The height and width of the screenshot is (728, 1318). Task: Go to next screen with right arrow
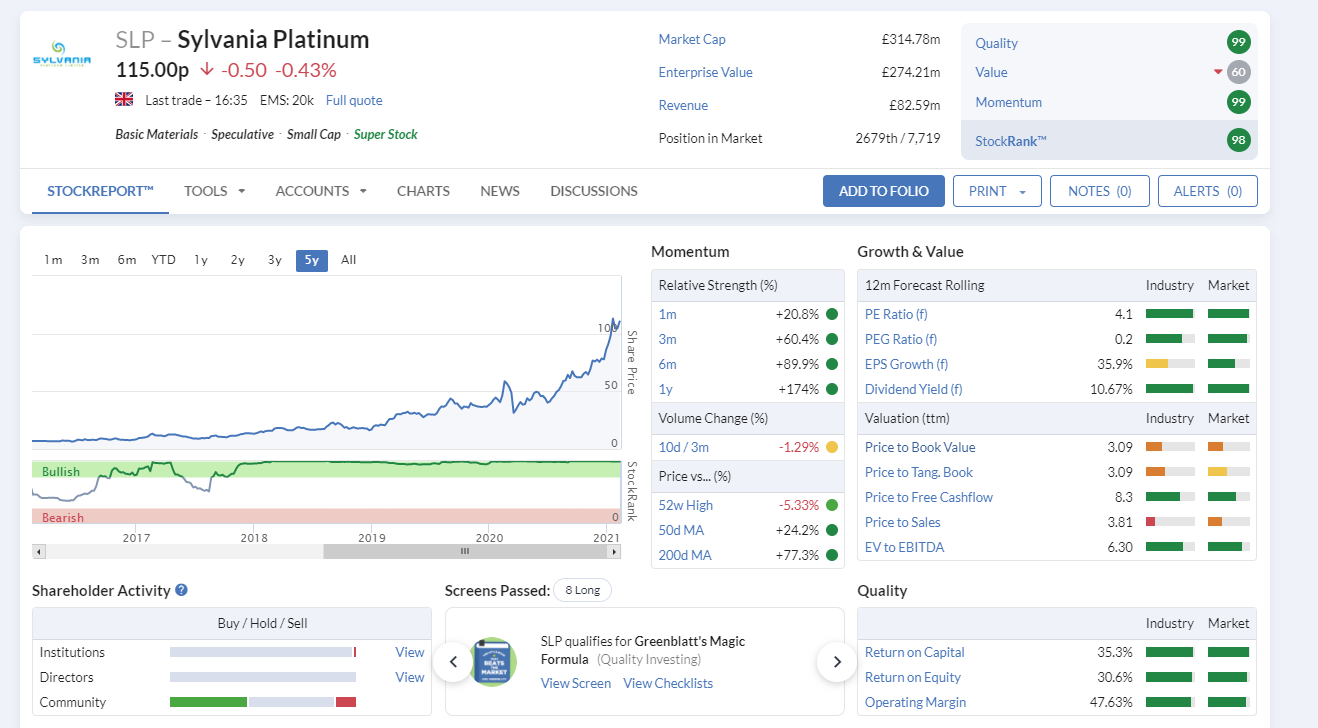coord(836,661)
